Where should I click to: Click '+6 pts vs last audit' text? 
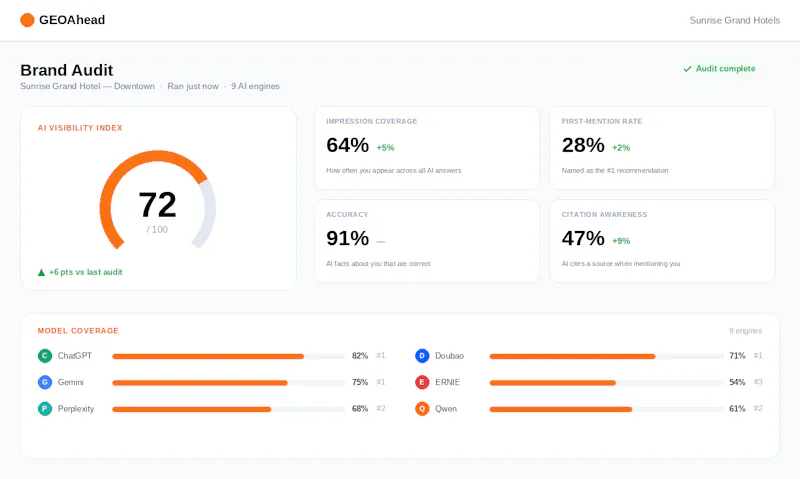(x=86, y=272)
